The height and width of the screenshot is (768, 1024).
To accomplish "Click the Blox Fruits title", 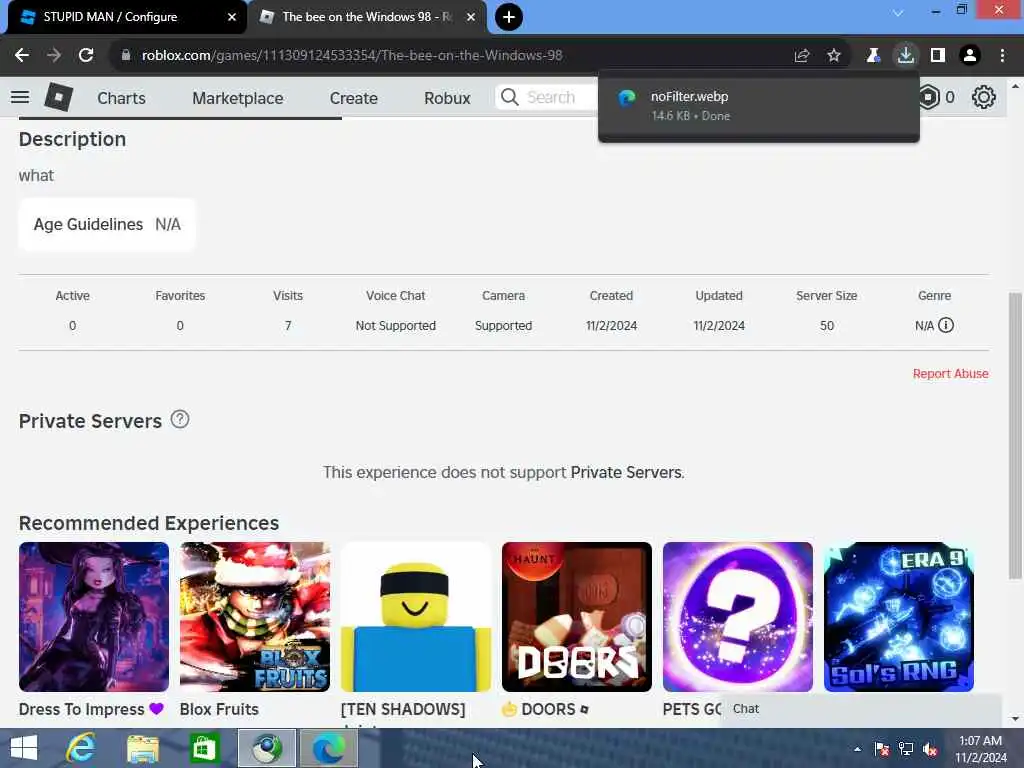I will click(x=219, y=709).
